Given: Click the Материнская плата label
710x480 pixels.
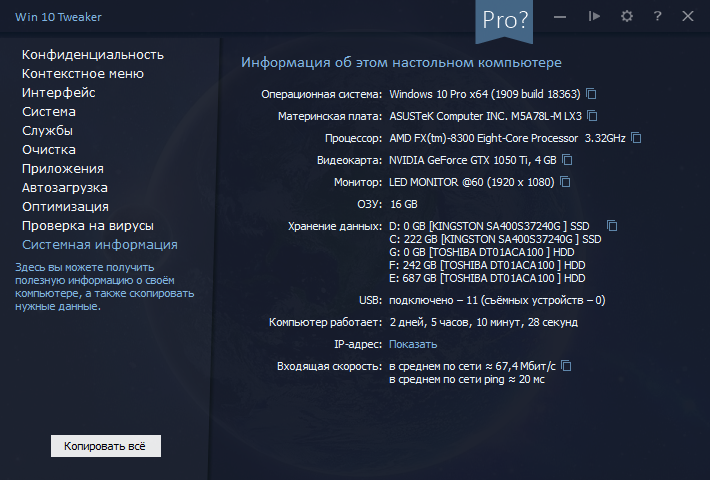Looking at the screenshot, I should [x=330, y=116].
